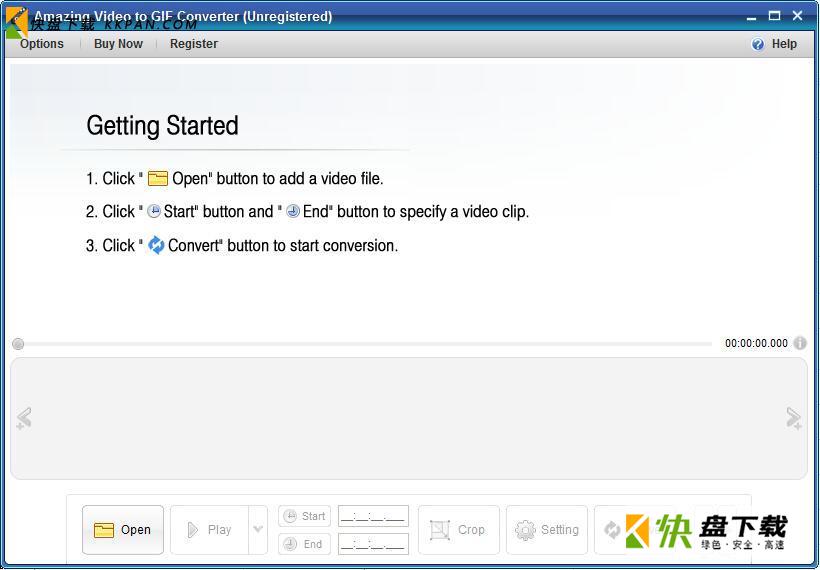Open the Setting gear button
The height and width of the screenshot is (570, 820).
(x=546, y=530)
